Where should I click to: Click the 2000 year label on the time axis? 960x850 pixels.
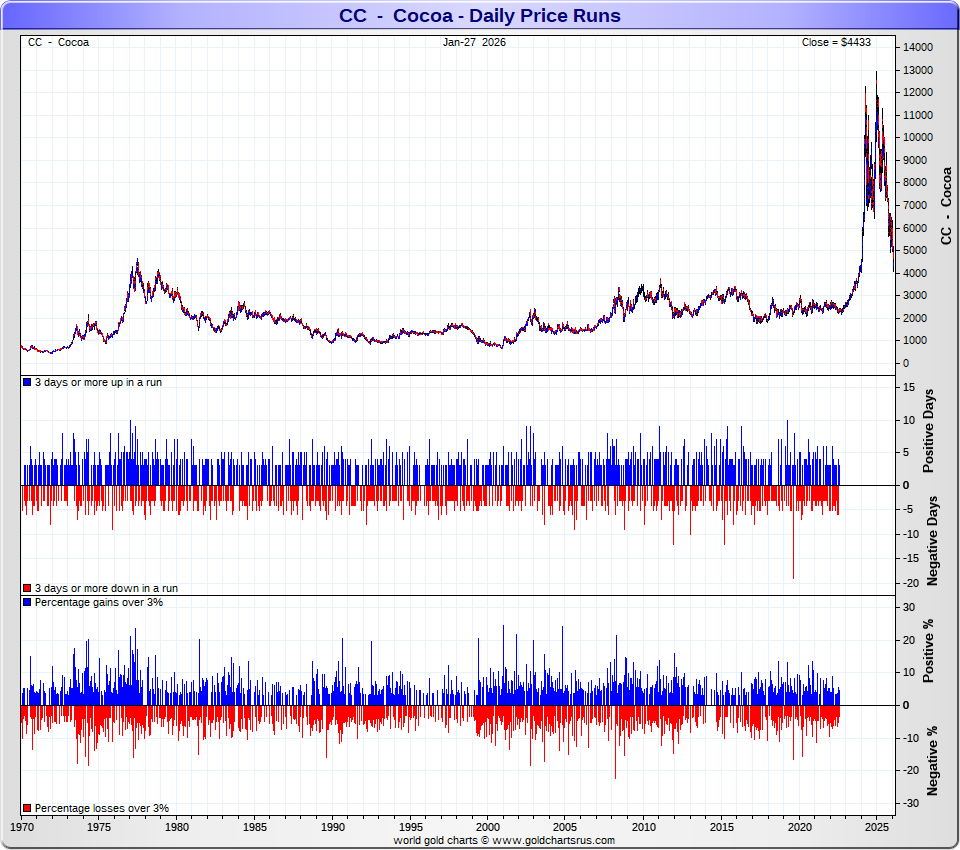(488, 827)
